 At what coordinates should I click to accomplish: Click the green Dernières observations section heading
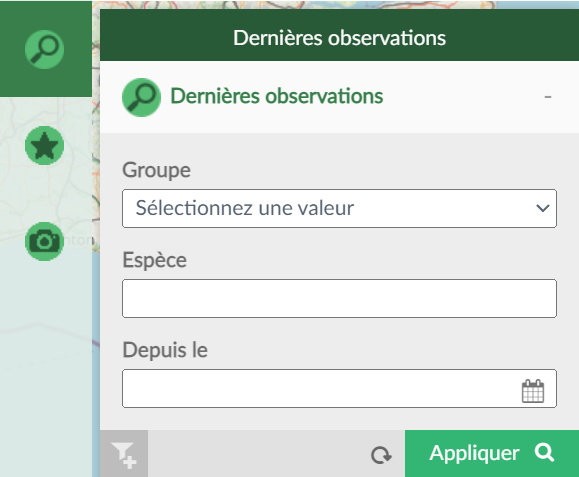(x=277, y=96)
